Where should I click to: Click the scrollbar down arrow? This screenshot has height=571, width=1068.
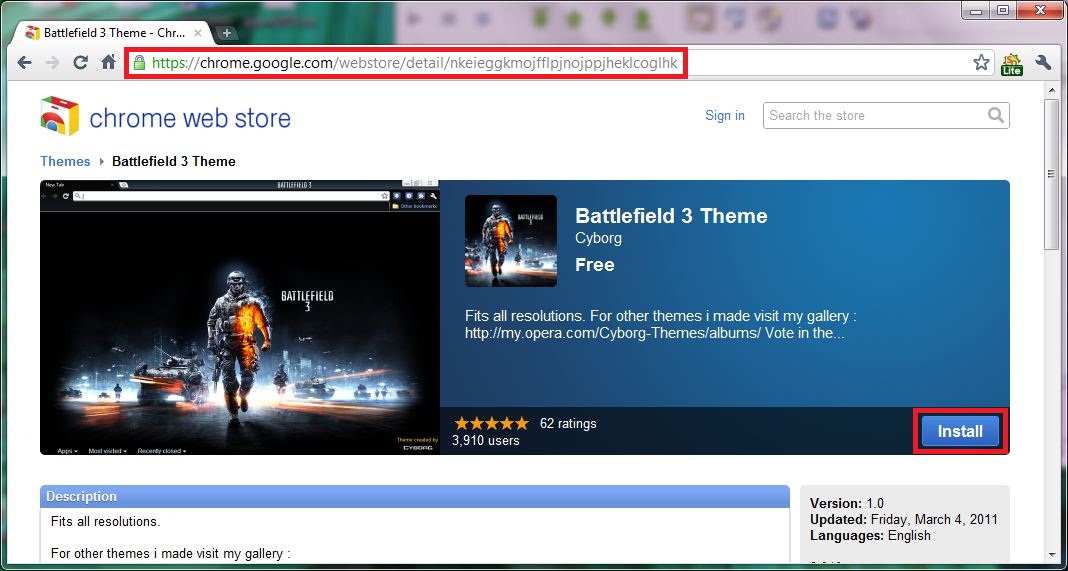[1053, 554]
